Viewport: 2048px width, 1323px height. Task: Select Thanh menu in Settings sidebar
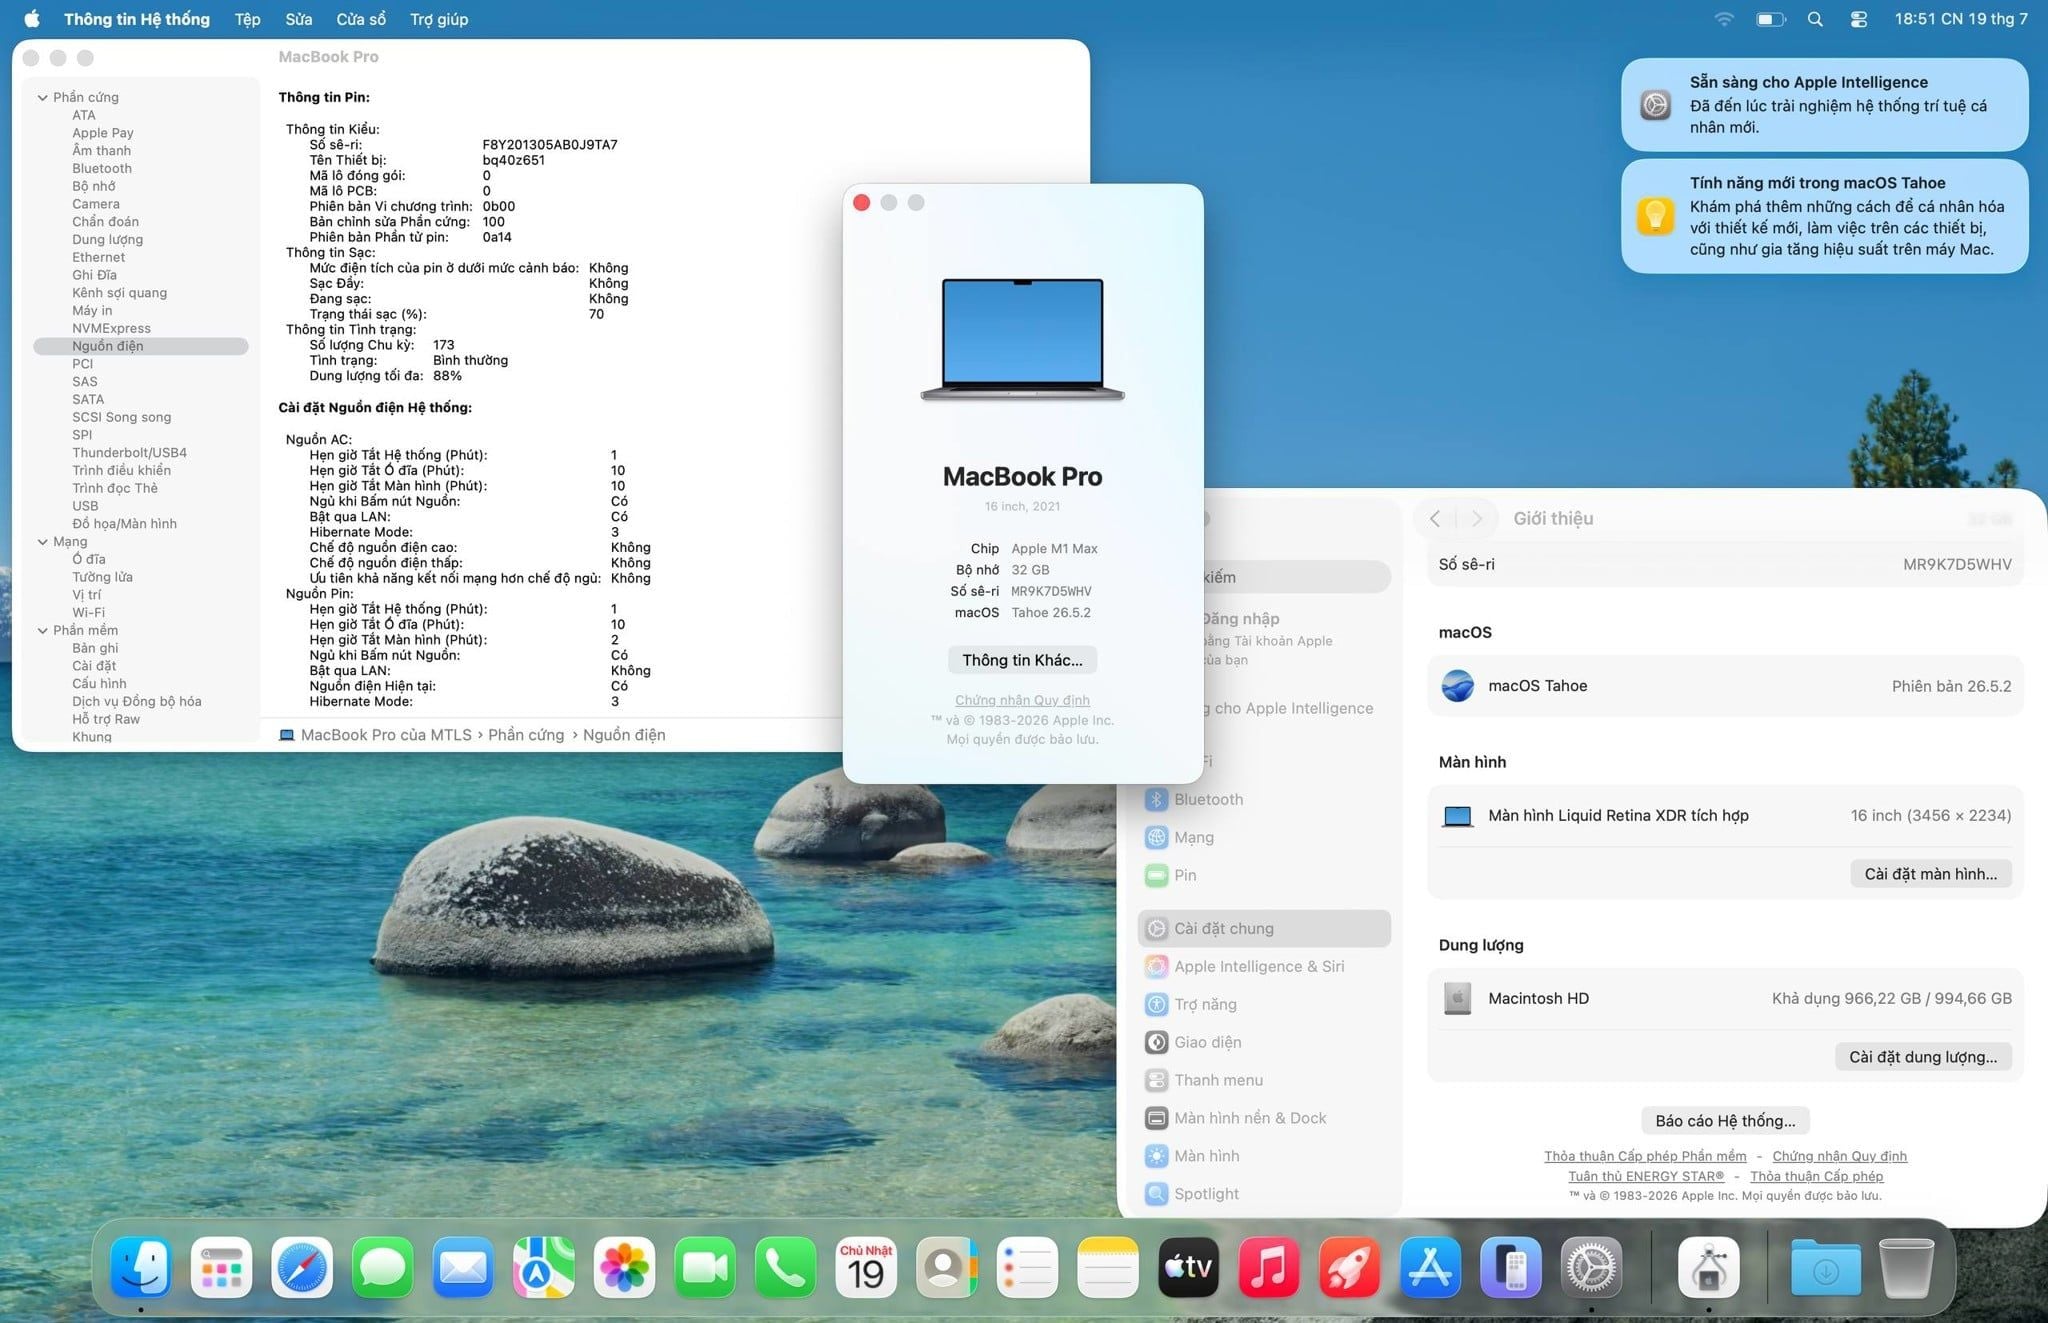click(x=1265, y=1080)
